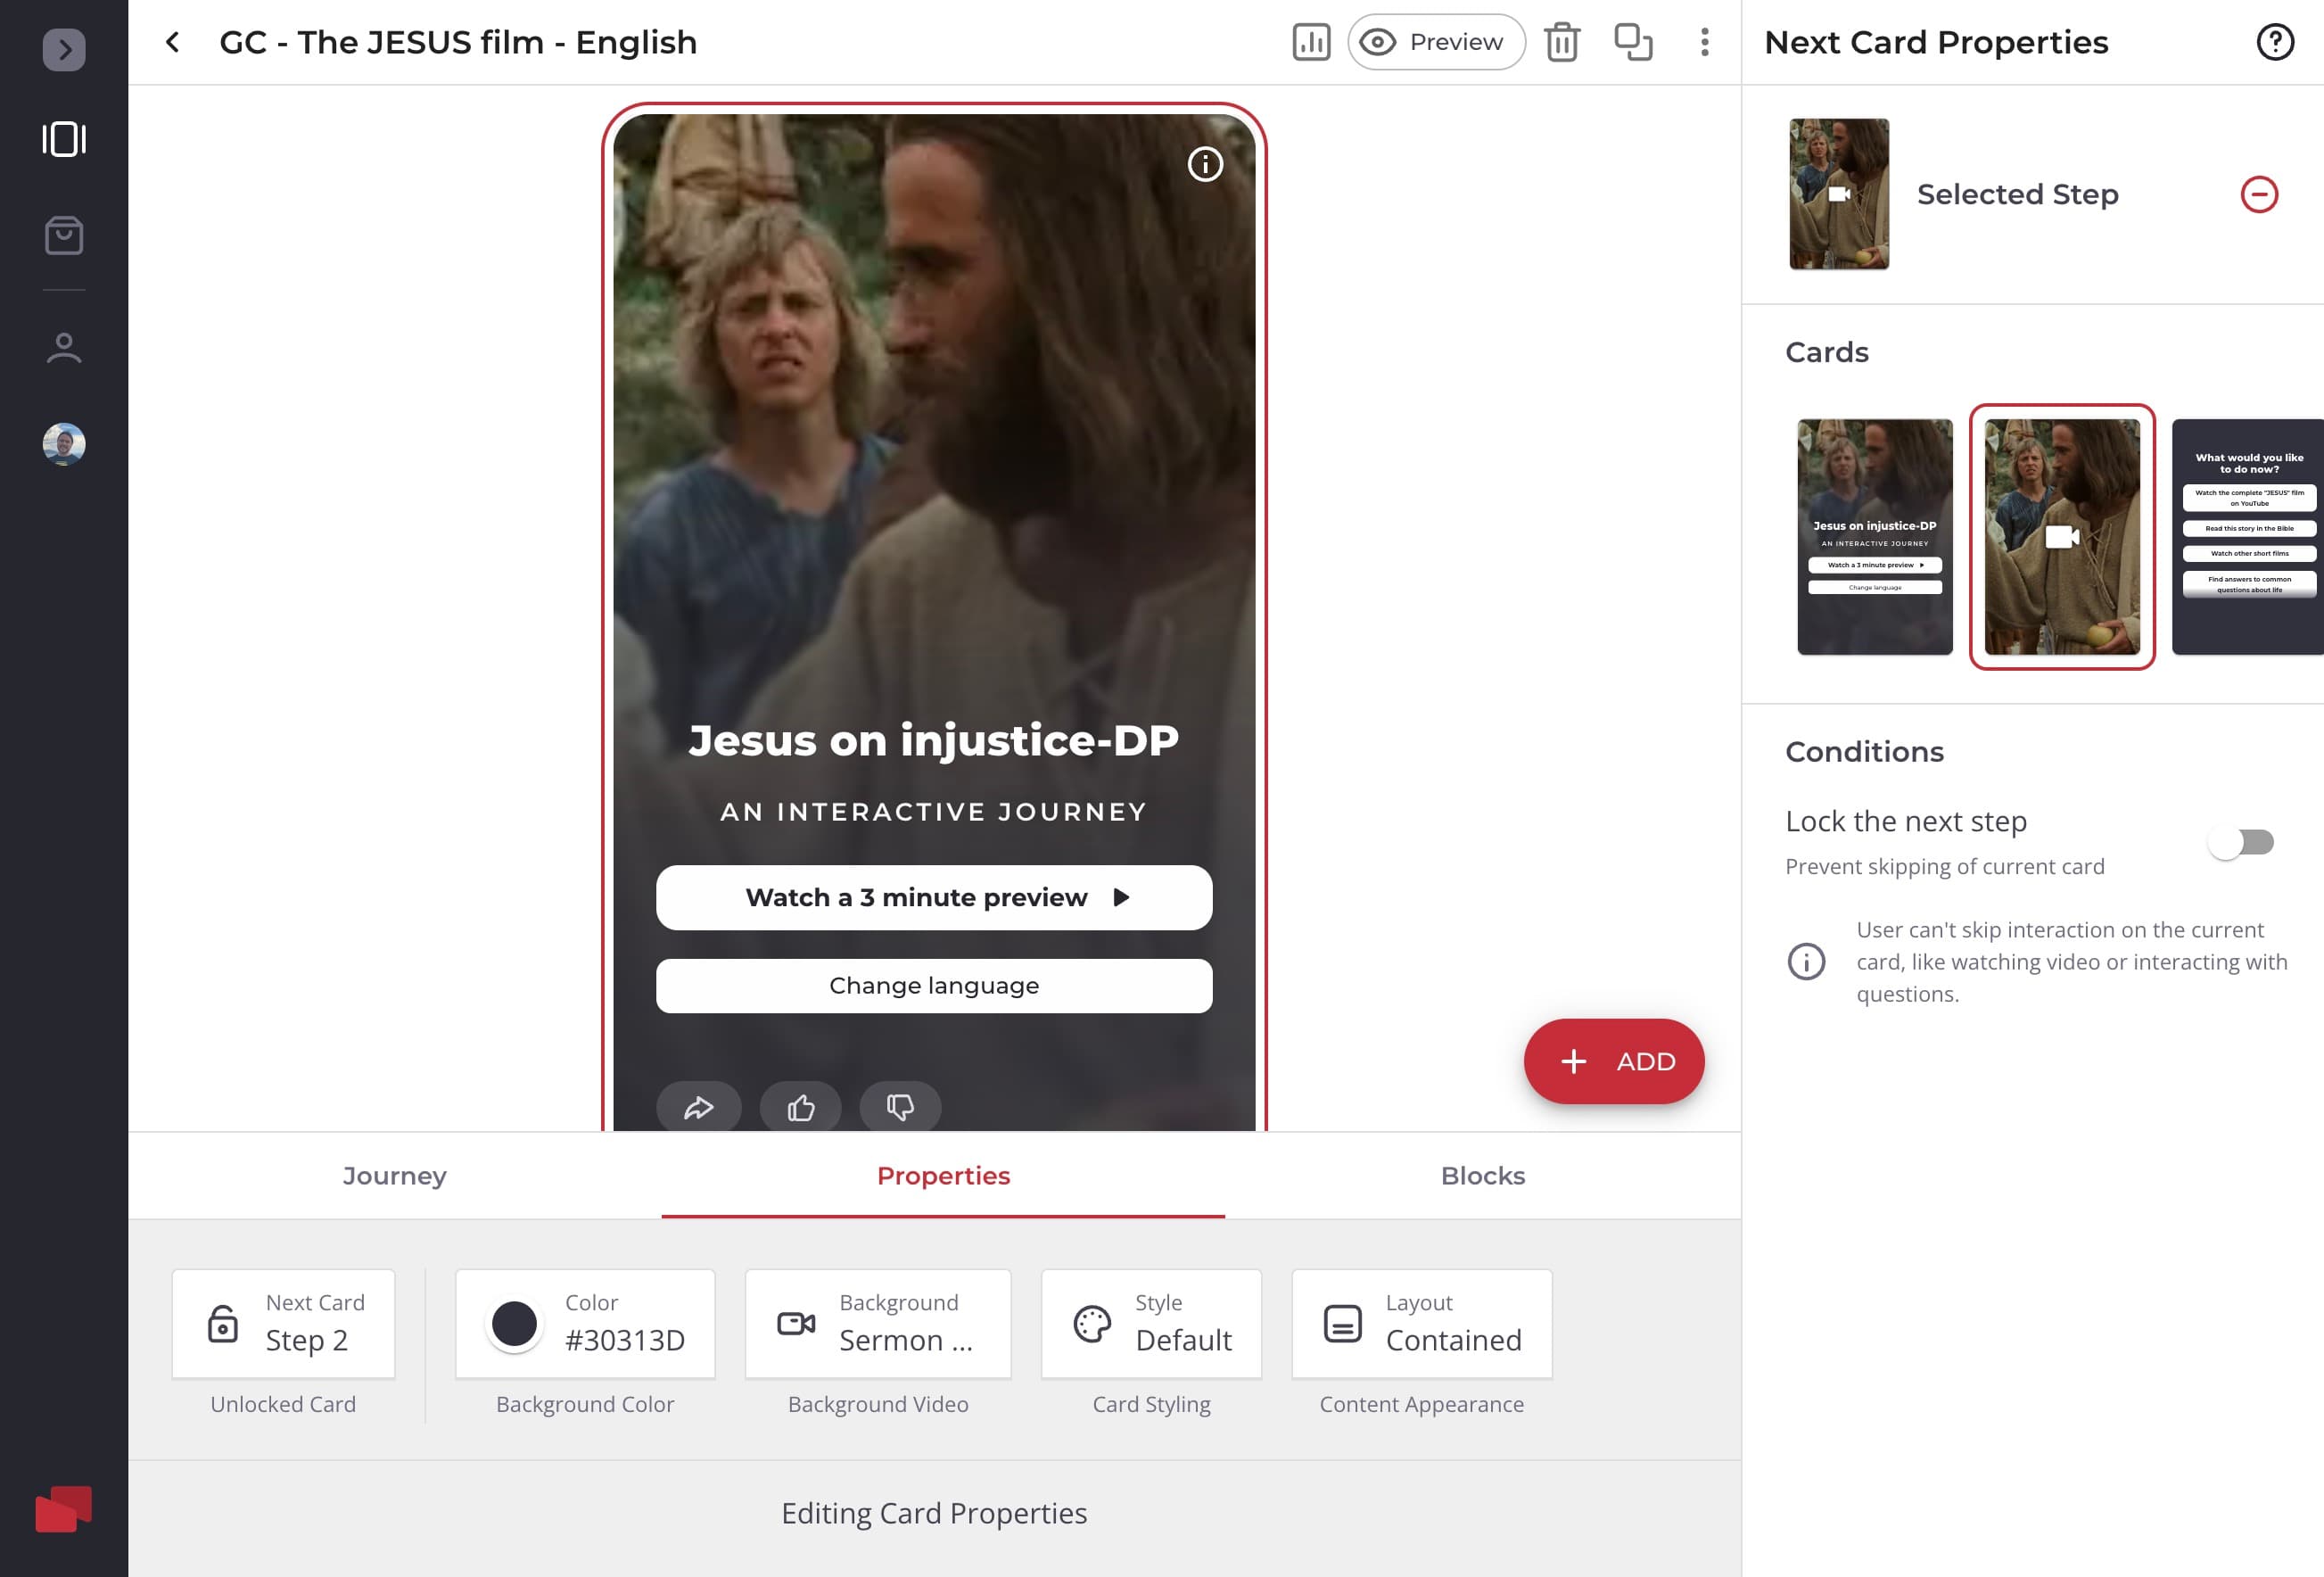The image size is (2324, 1577).
Task: Click the Change language button
Action: [x=934, y=986]
